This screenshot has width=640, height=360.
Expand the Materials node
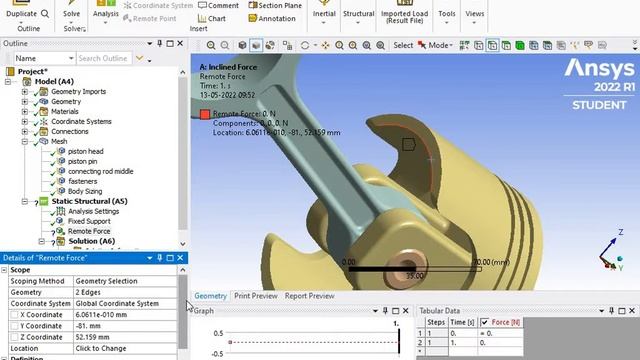tap(24, 111)
